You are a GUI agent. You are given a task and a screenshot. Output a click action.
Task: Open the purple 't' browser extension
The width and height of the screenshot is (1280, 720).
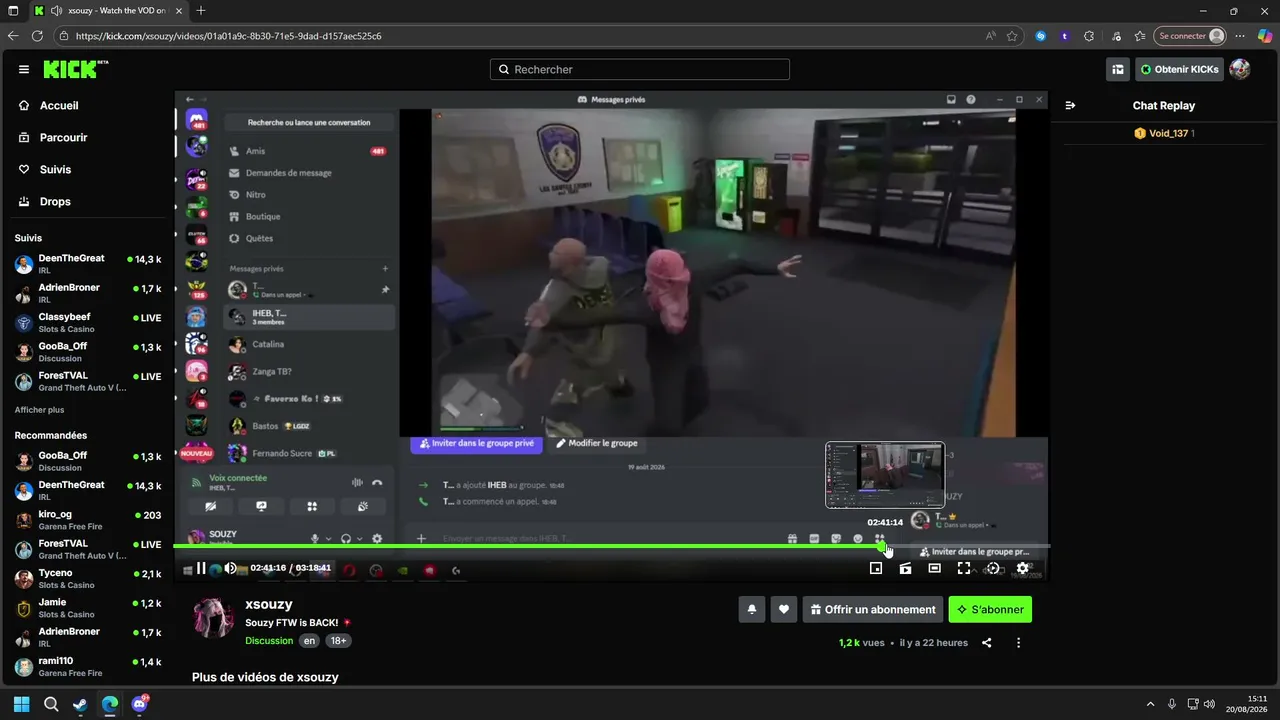[1065, 36]
